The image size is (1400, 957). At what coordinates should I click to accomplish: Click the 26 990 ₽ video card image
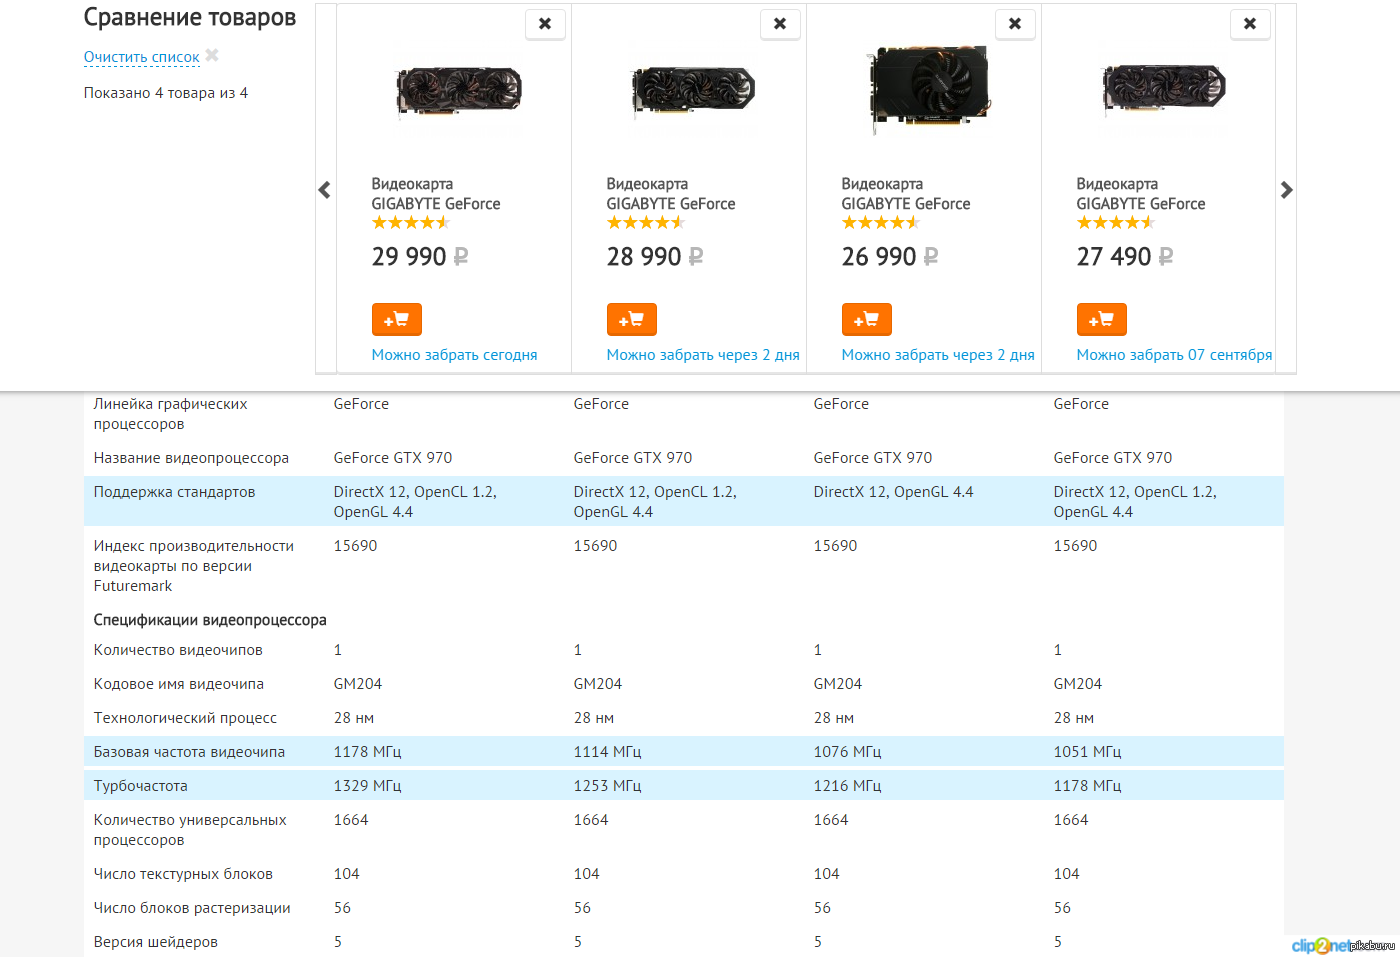coord(930,90)
